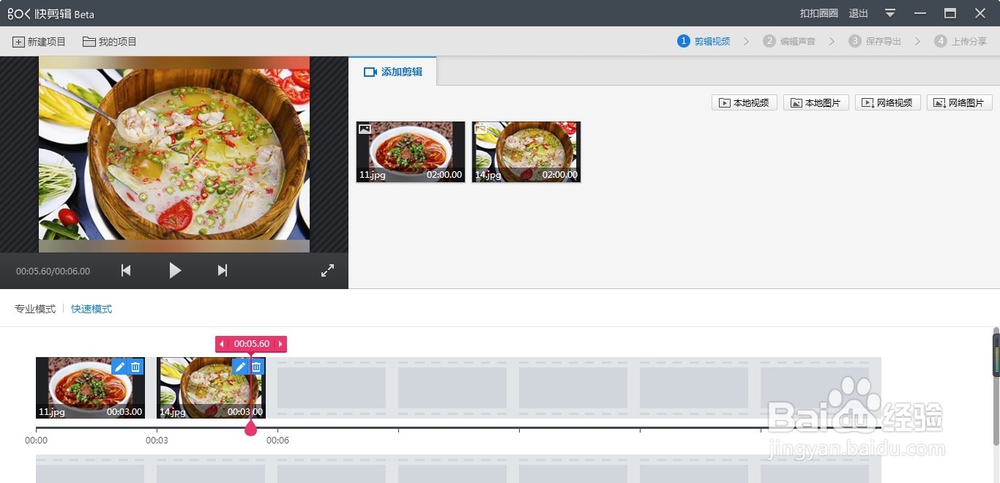The width and height of the screenshot is (1000, 483).
Task: Click 退出 to log out
Action: click(x=858, y=13)
